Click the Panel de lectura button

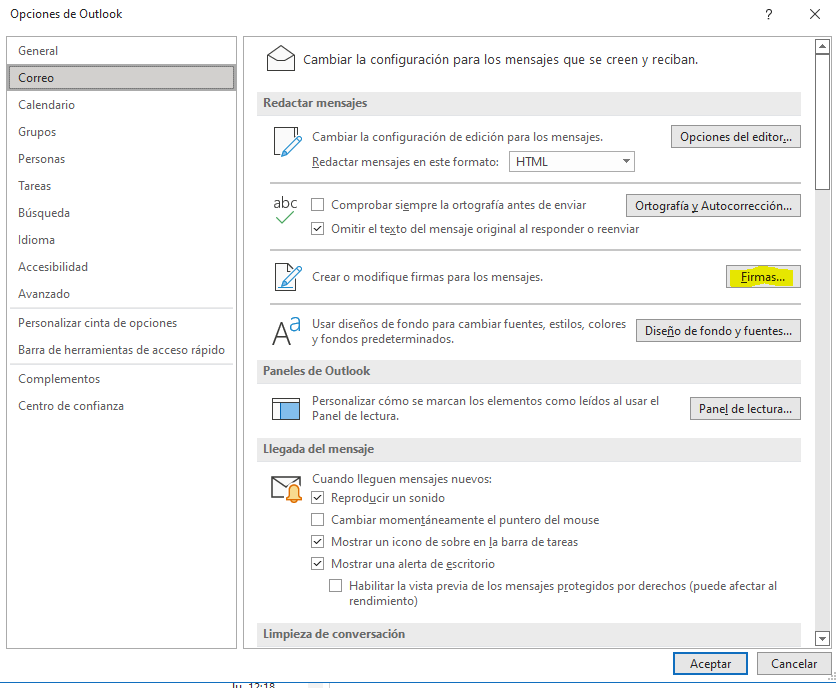pos(745,409)
